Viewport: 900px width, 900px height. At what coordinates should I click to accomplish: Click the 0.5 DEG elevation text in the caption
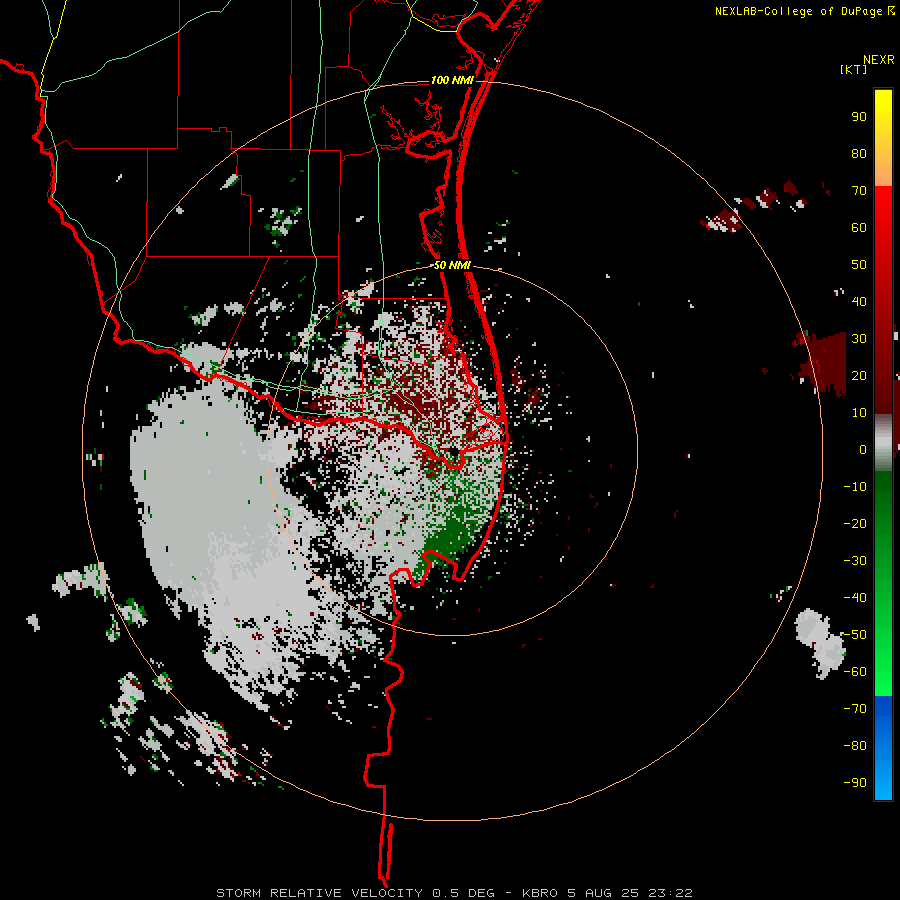tap(463, 893)
